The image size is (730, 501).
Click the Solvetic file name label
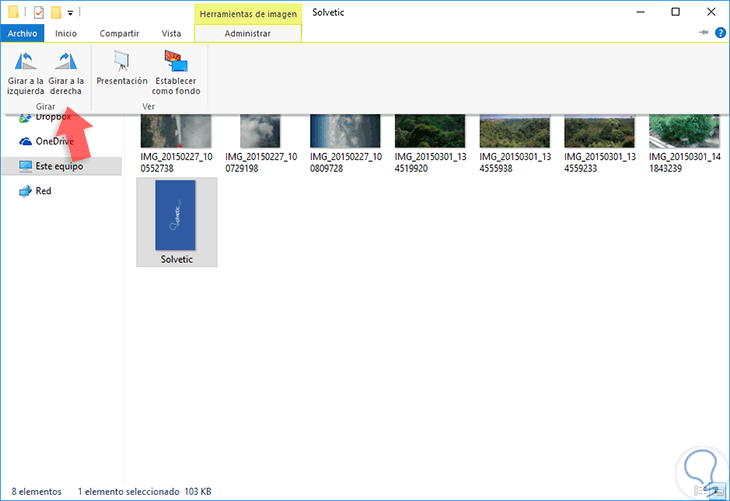coord(177,259)
